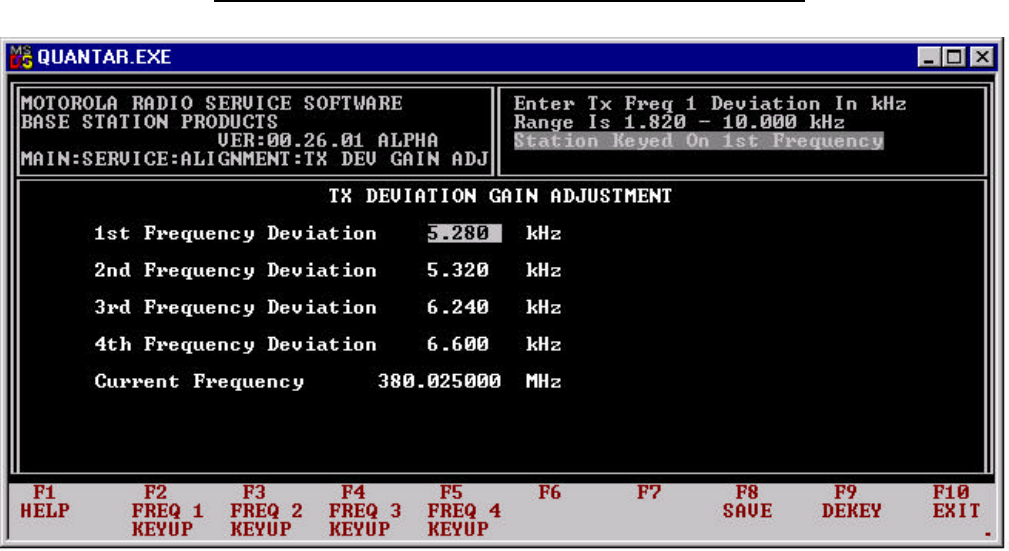The width and height of the screenshot is (1009, 551).
Task: Click the F6 function key label
Action: click(x=550, y=493)
